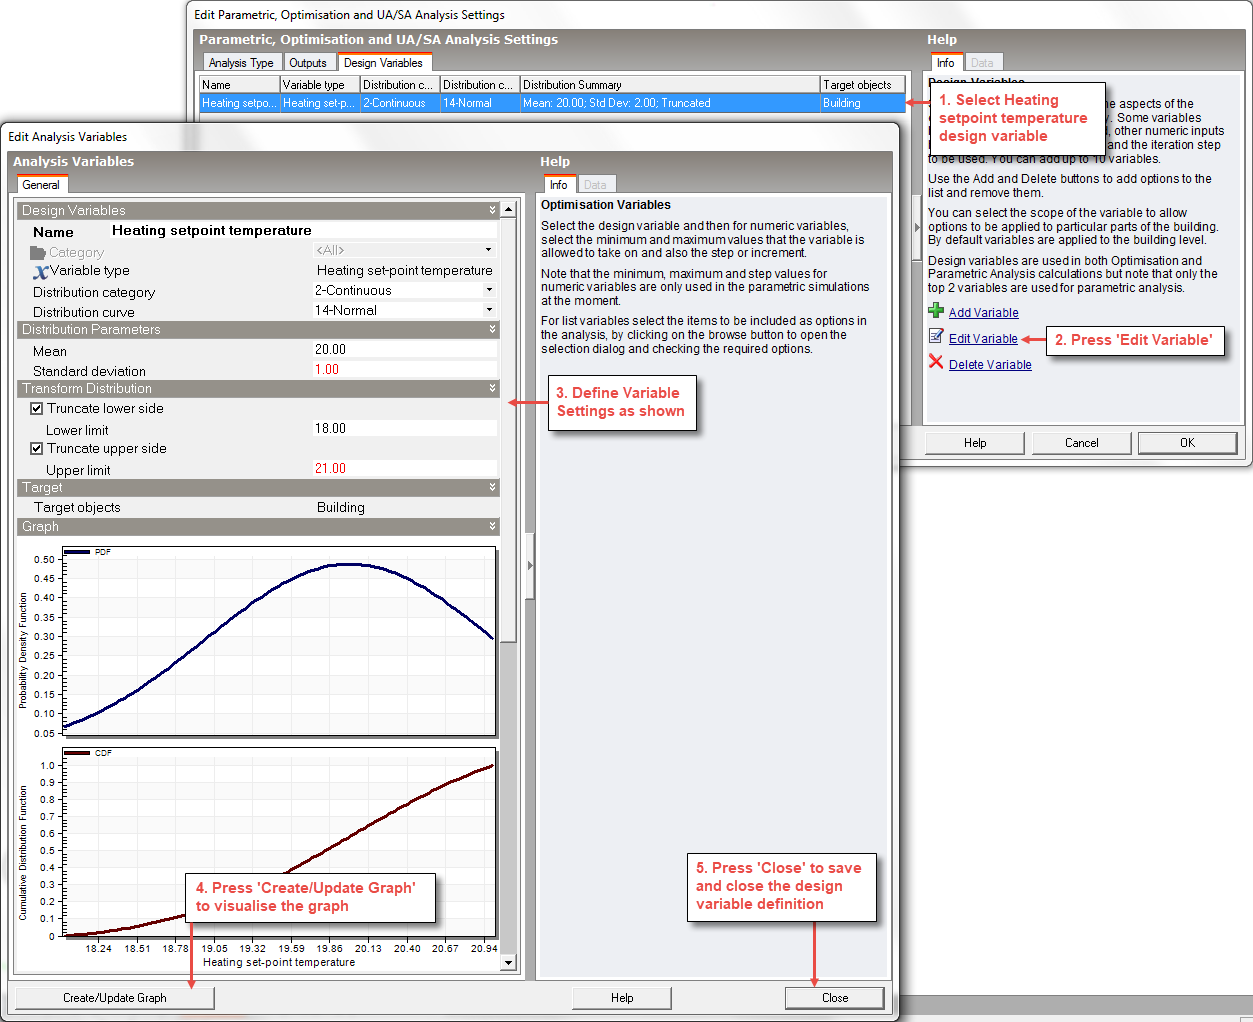This screenshot has height=1022, width=1253.
Task: Click the Category folder icon
Action: [x=39, y=252]
